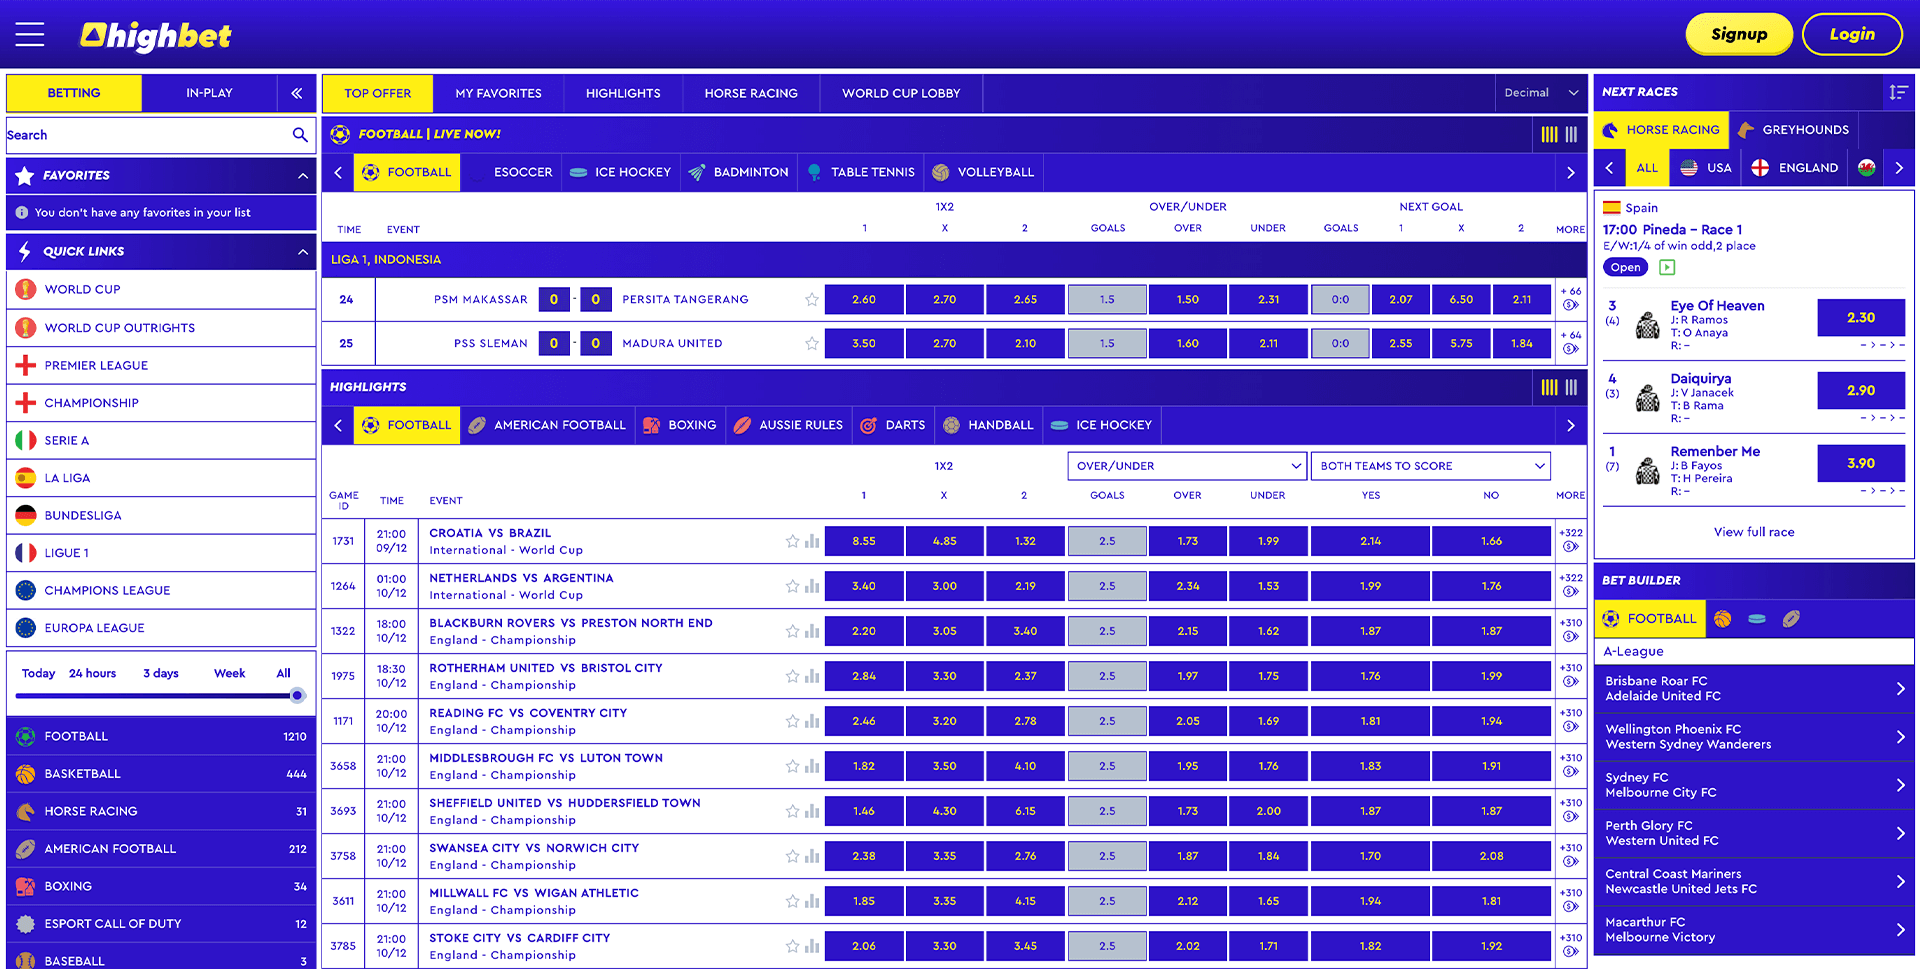The image size is (1920, 969).
Task: Open stats chart icon for Millwall vs Wigan
Action: pyautogui.click(x=812, y=901)
